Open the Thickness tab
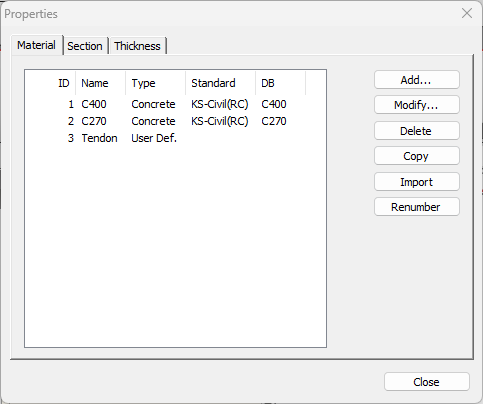 coord(137,46)
